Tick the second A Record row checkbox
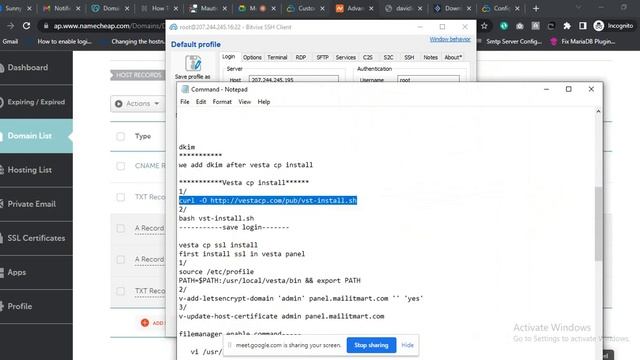The height and width of the screenshot is (360, 640). click(x=120, y=259)
